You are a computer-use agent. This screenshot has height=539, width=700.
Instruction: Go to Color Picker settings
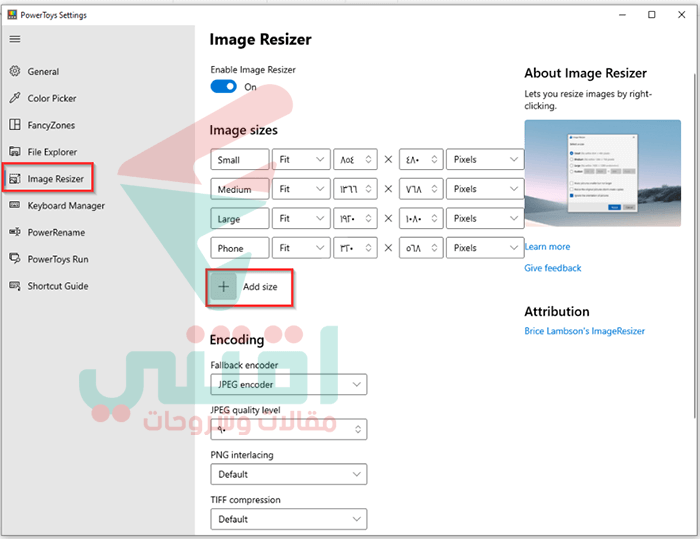(52, 98)
